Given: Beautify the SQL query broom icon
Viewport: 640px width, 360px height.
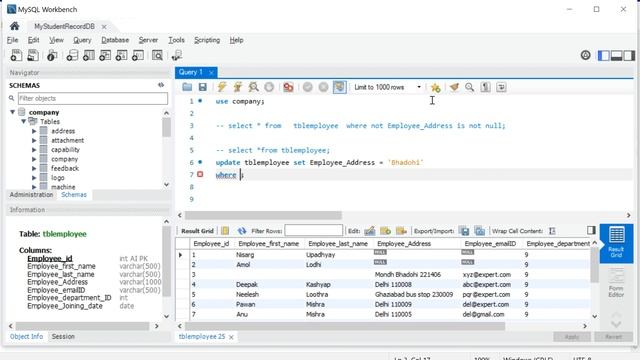Looking at the screenshot, I should tap(454, 87).
